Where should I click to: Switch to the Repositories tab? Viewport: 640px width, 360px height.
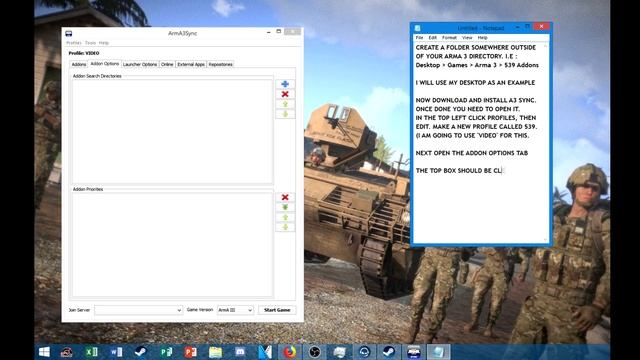click(x=220, y=64)
